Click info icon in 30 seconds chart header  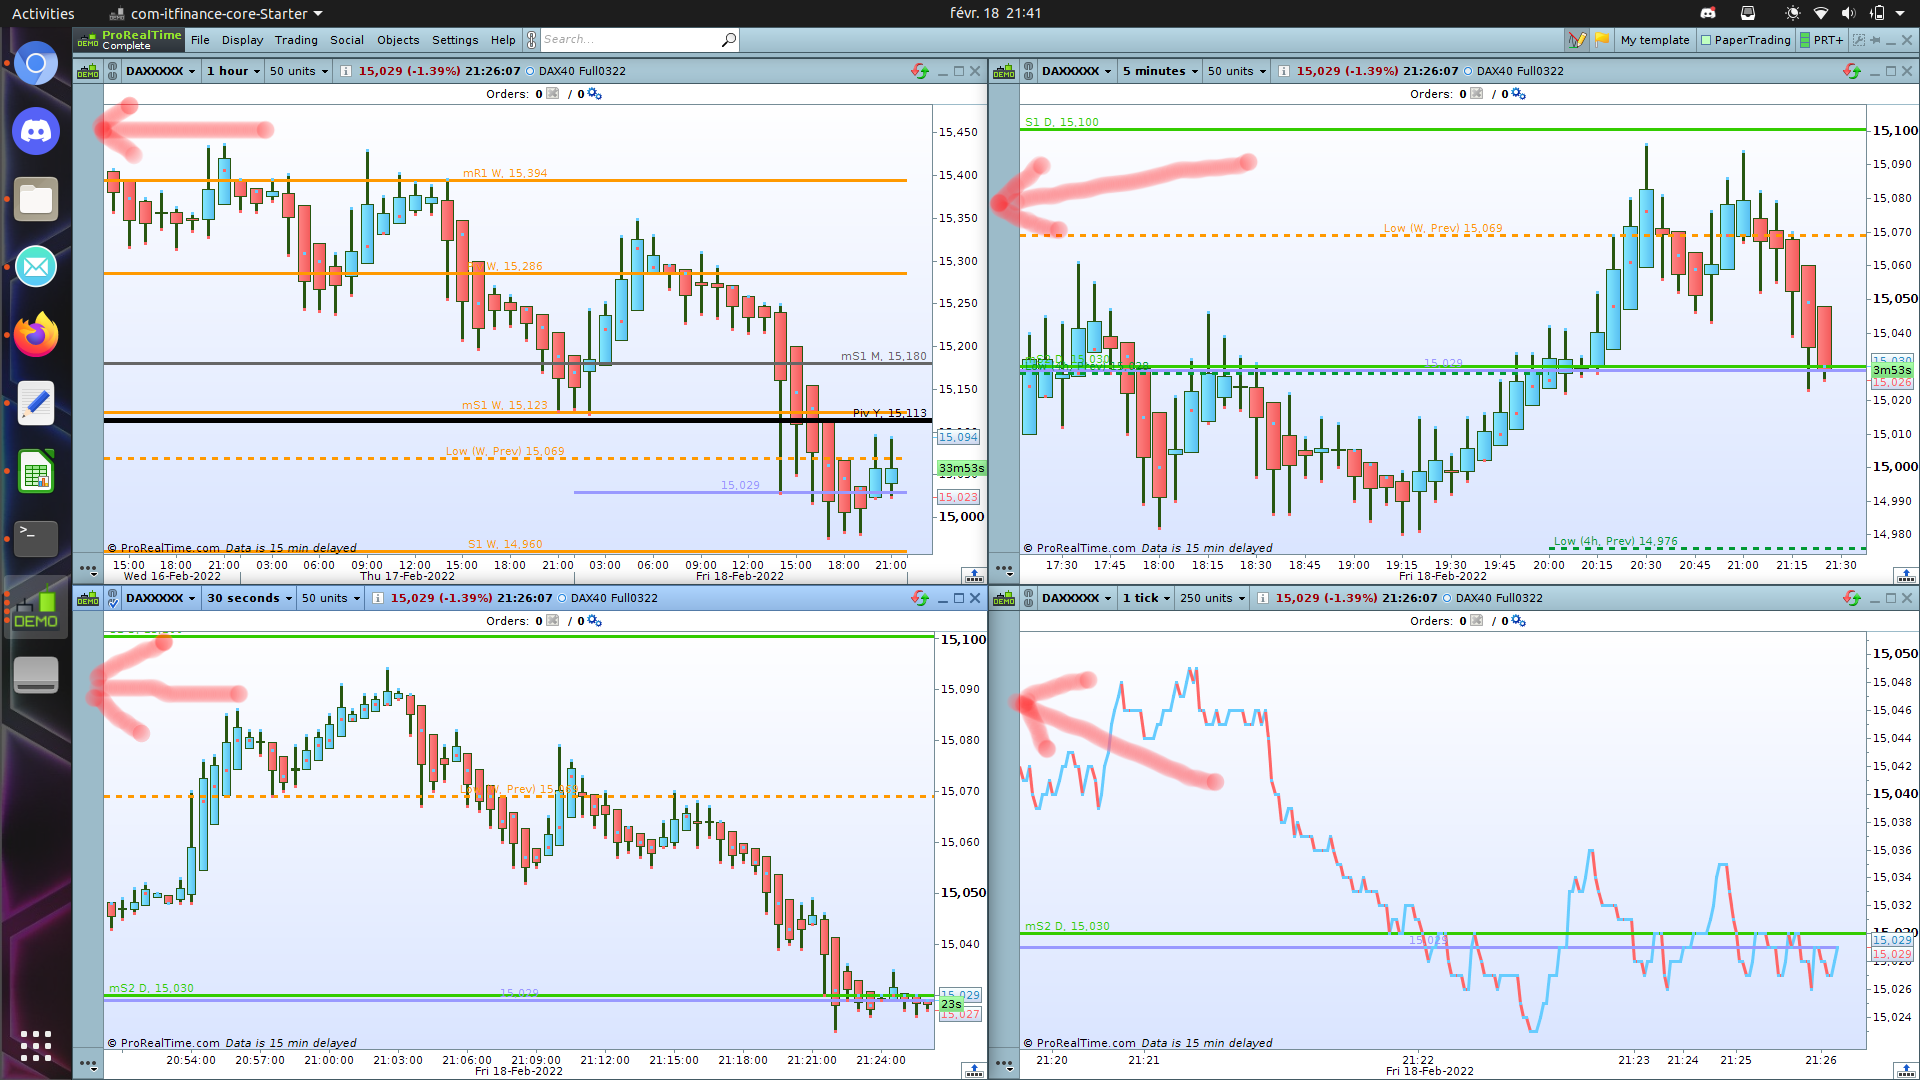377,598
